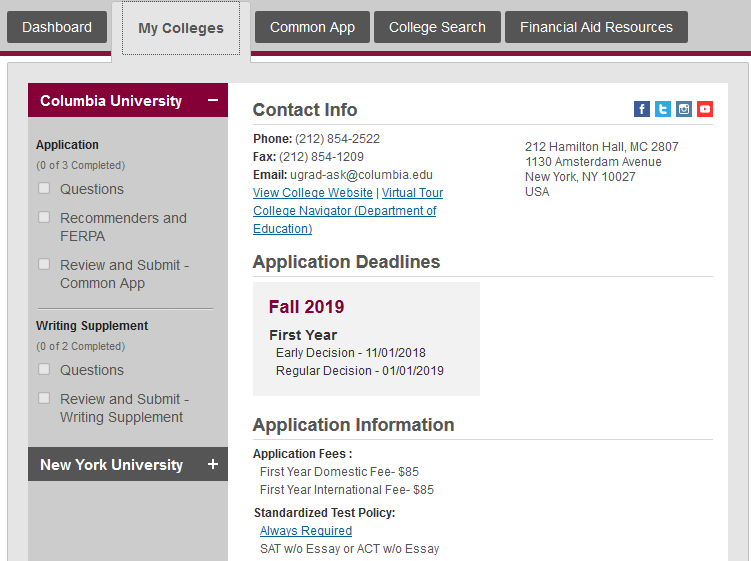Check the Application Questions checkbox
Screen dimensions: 751x561
pos(44,188)
